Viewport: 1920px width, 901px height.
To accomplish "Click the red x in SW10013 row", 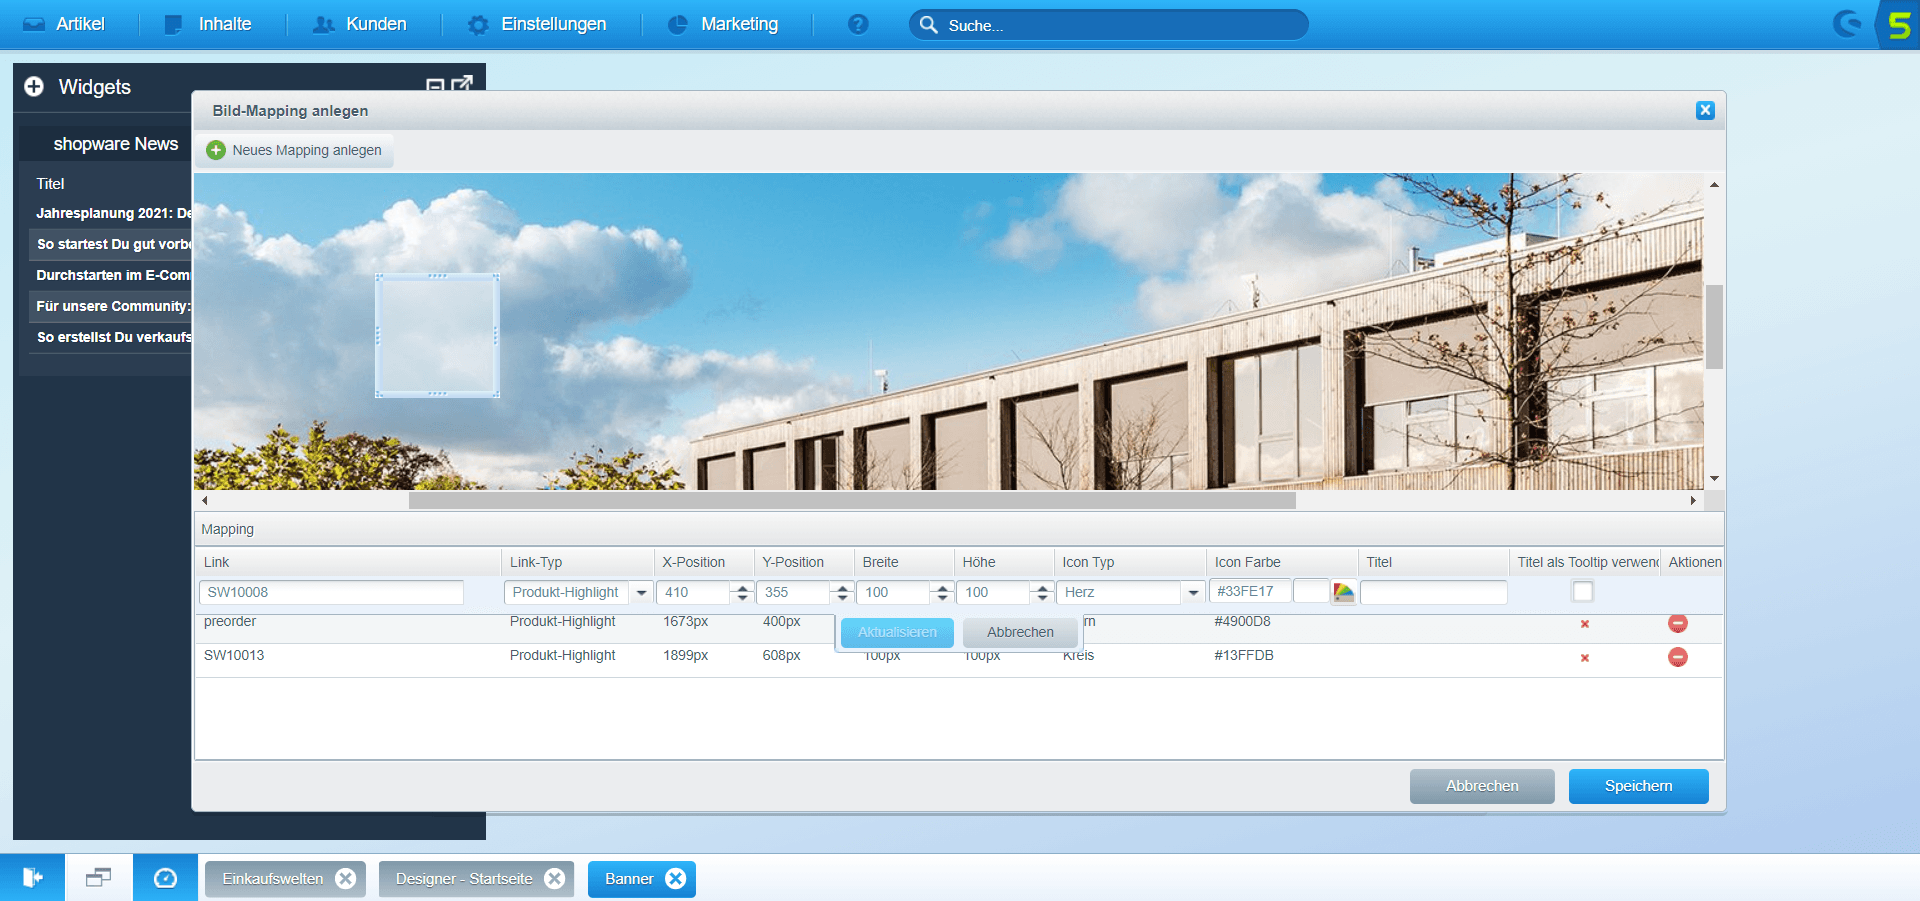I will click(1584, 658).
